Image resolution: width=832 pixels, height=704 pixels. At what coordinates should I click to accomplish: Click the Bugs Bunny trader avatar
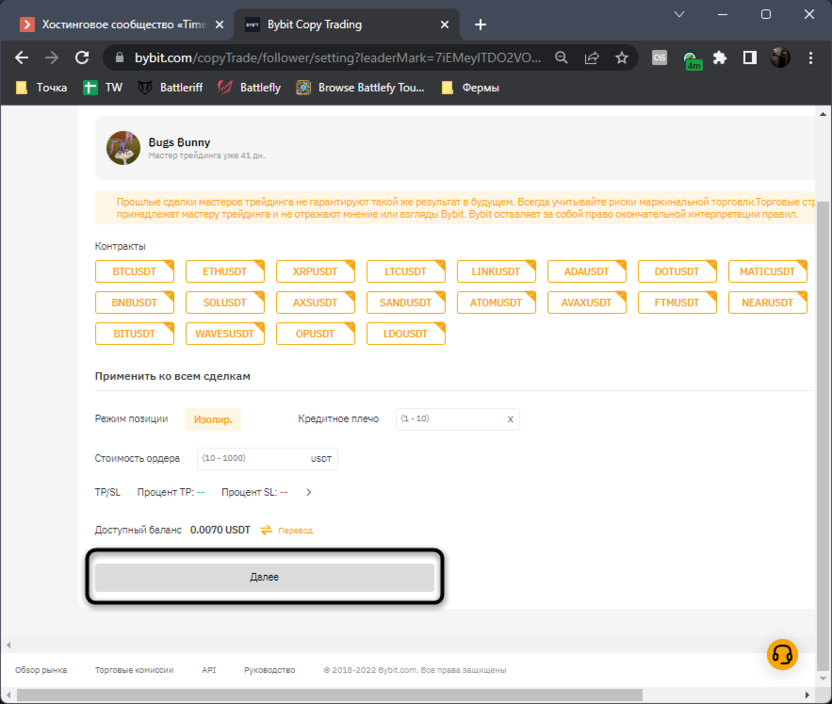pyautogui.click(x=123, y=147)
